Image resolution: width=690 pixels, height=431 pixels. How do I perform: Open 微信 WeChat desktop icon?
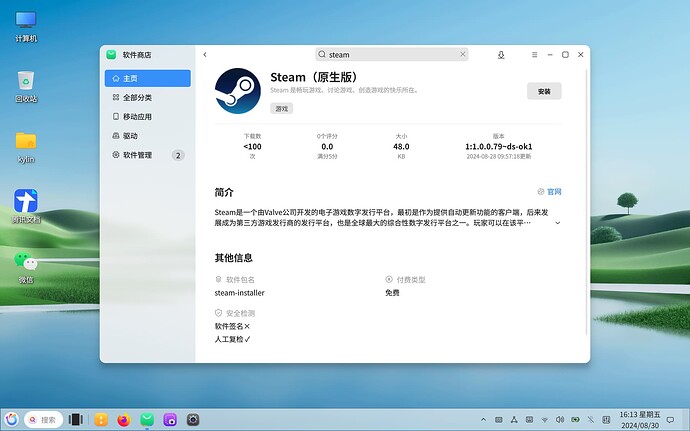click(26, 267)
